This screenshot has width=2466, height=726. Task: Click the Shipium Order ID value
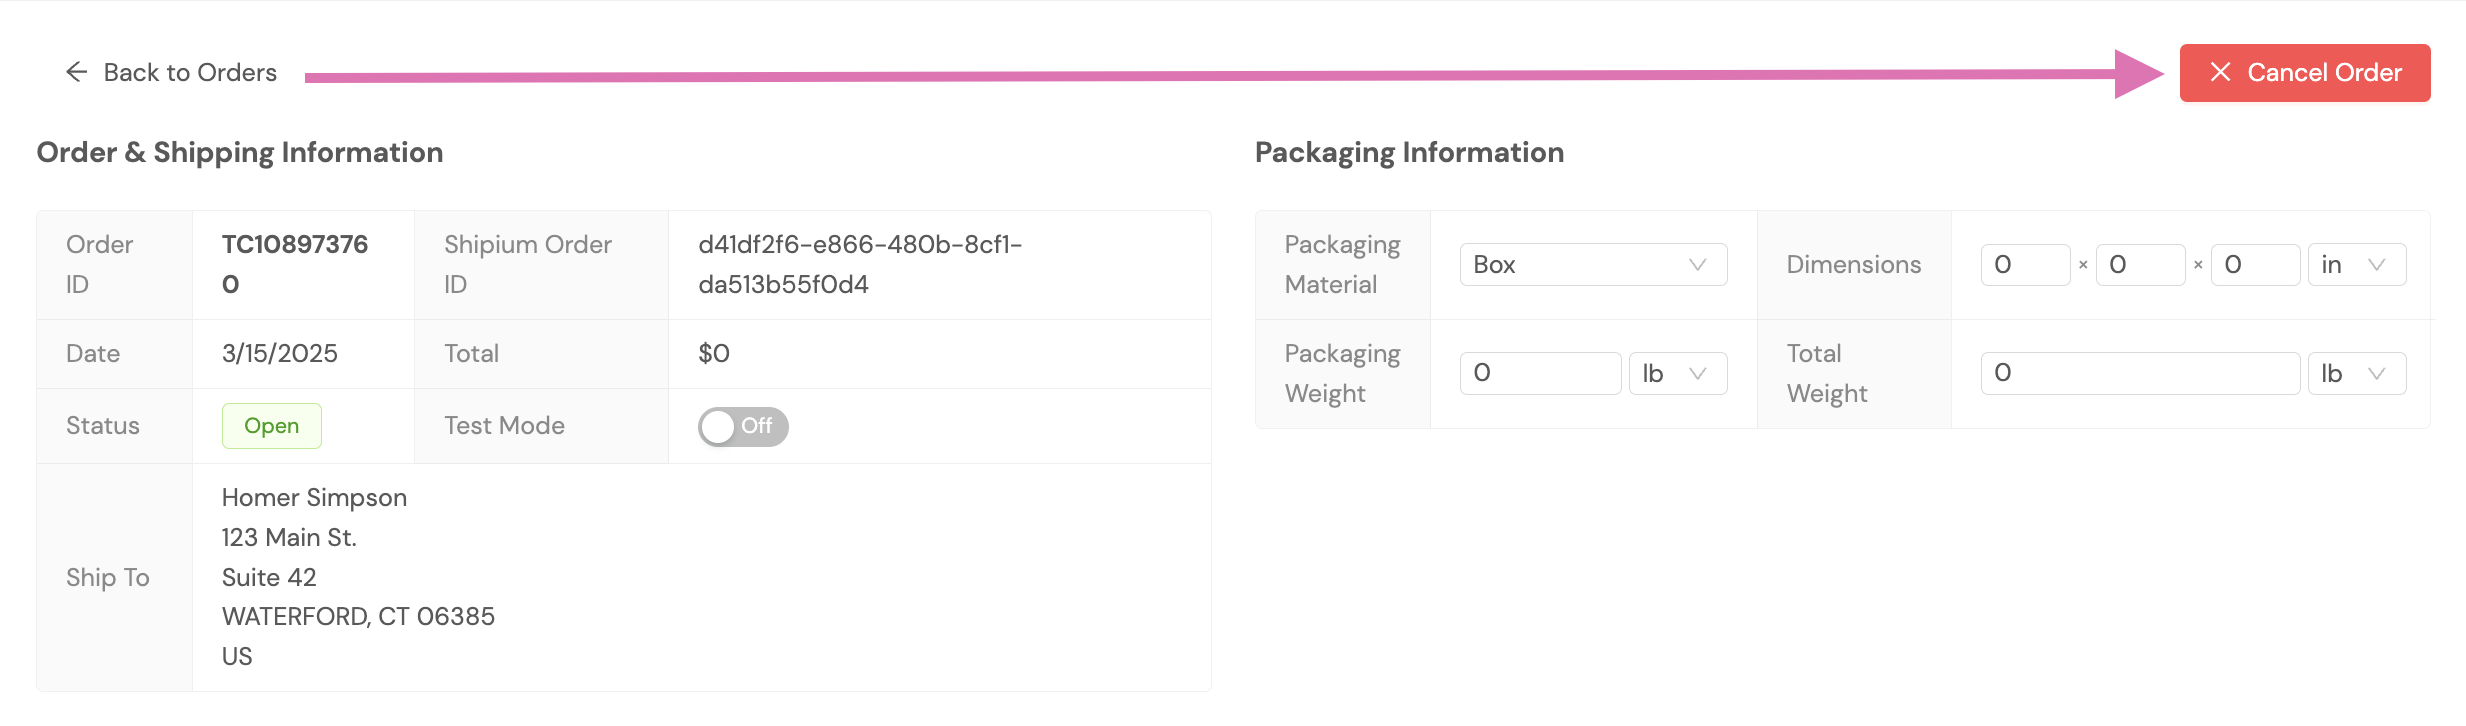(859, 264)
